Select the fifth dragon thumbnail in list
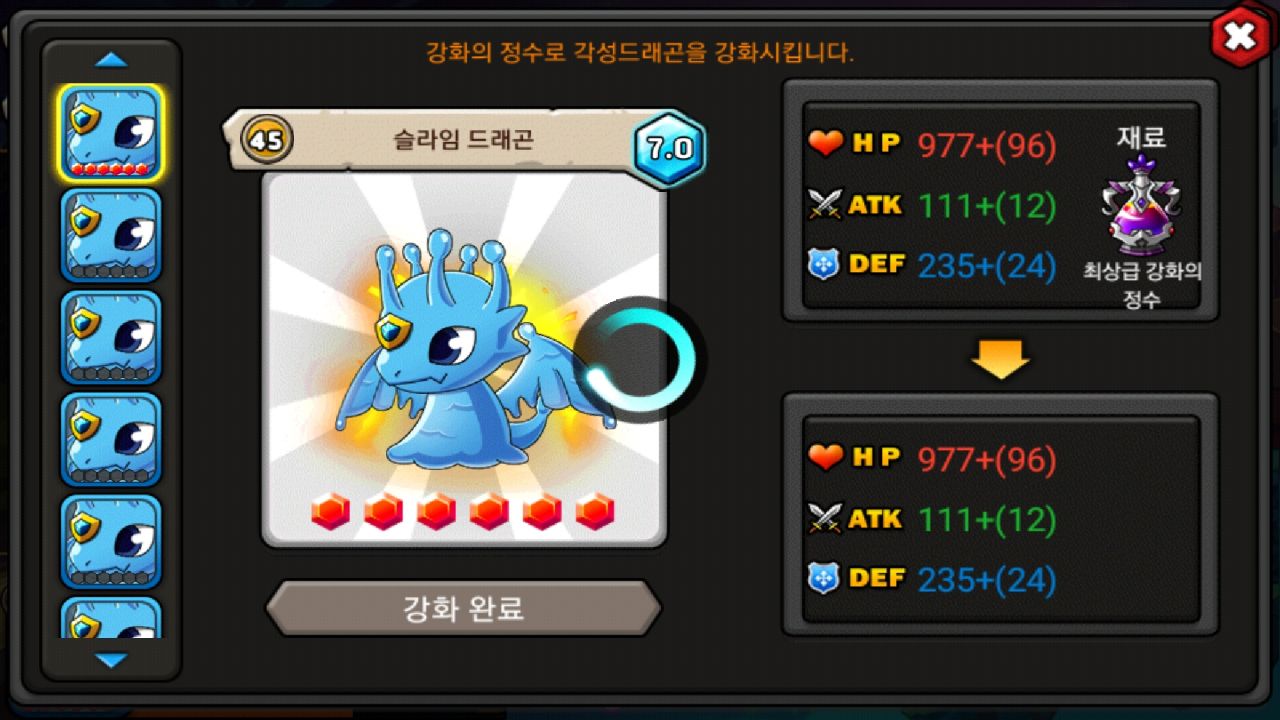 (111, 541)
